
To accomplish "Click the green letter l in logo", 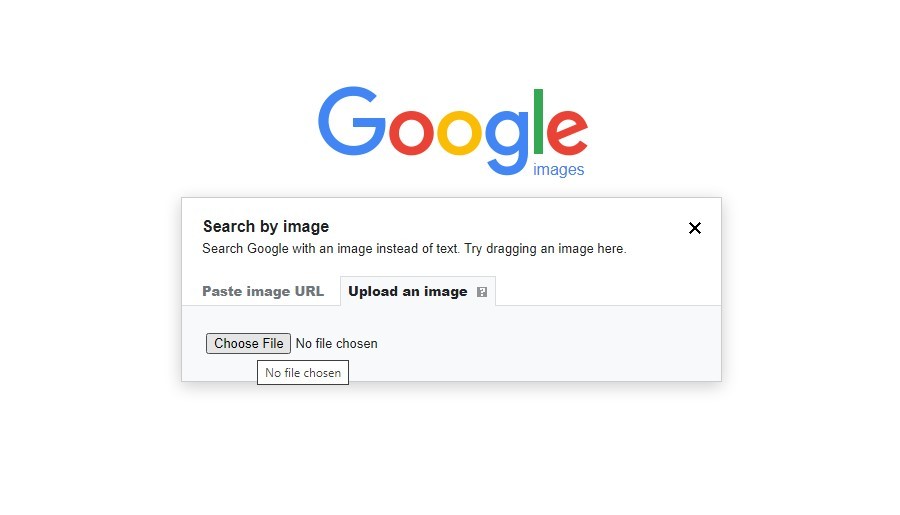I will click(x=538, y=121).
